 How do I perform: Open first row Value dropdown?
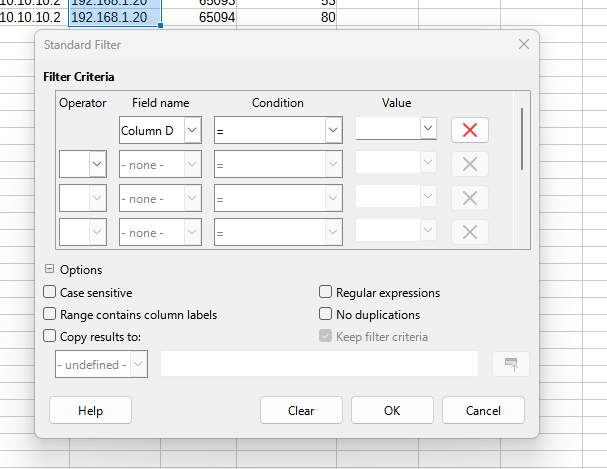coord(428,130)
